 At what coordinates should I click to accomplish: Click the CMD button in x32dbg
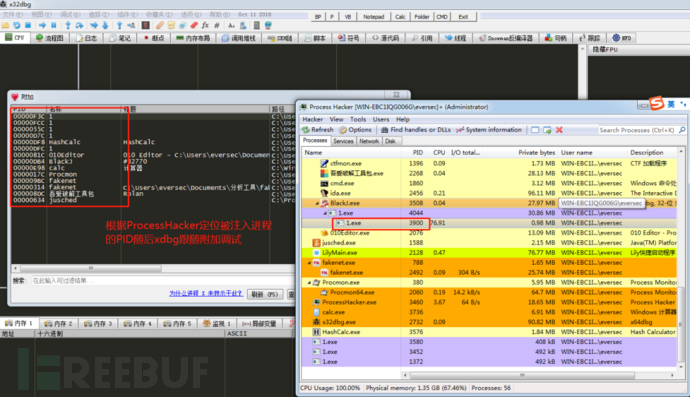pyautogui.click(x=442, y=17)
